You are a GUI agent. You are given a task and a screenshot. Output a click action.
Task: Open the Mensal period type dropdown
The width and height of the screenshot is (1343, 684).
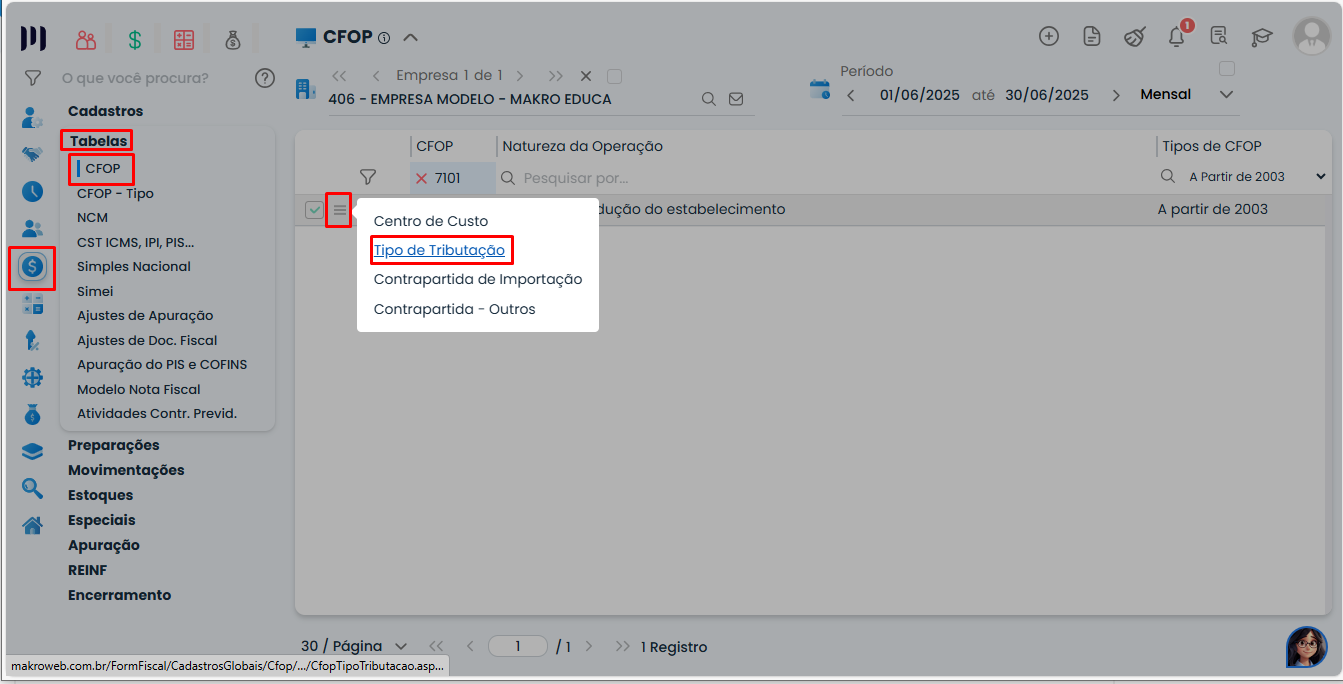1187,95
